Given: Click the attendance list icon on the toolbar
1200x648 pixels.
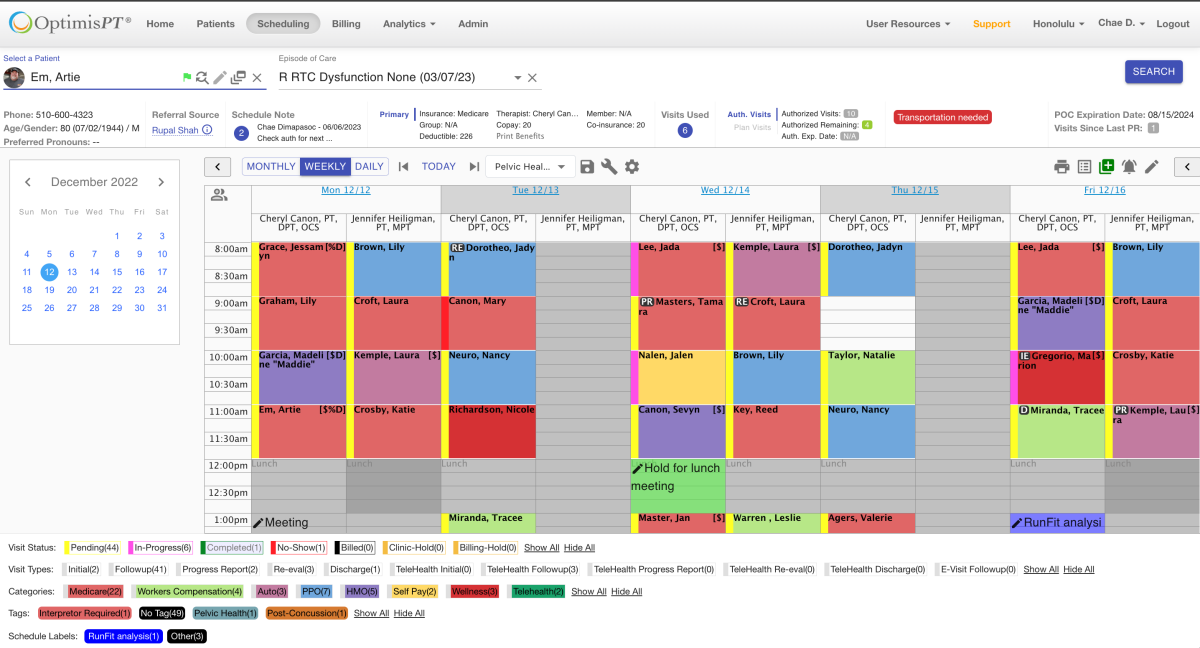Looking at the screenshot, I should click(1083, 167).
